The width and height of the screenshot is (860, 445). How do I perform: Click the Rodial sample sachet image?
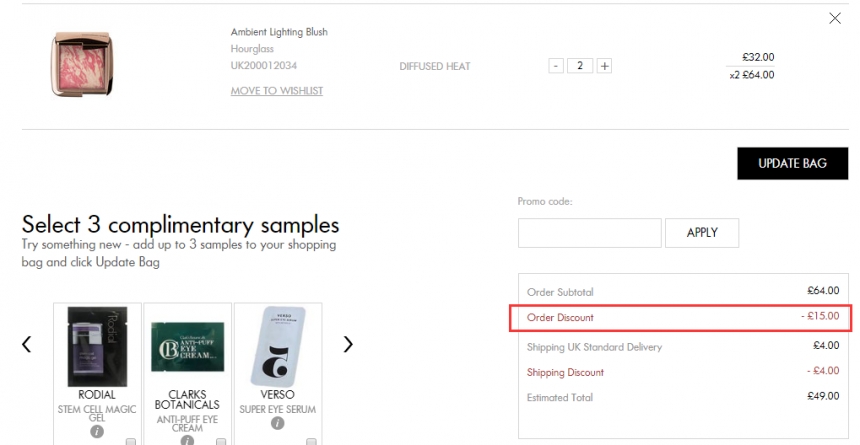click(97, 346)
